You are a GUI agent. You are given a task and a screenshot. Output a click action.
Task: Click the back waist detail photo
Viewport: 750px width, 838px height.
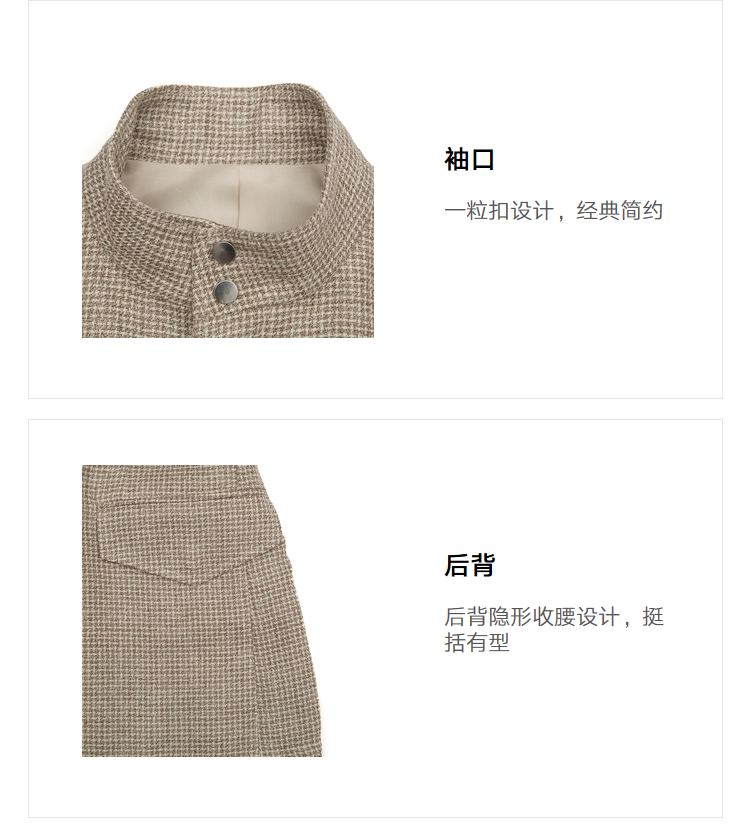pos(203,610)
